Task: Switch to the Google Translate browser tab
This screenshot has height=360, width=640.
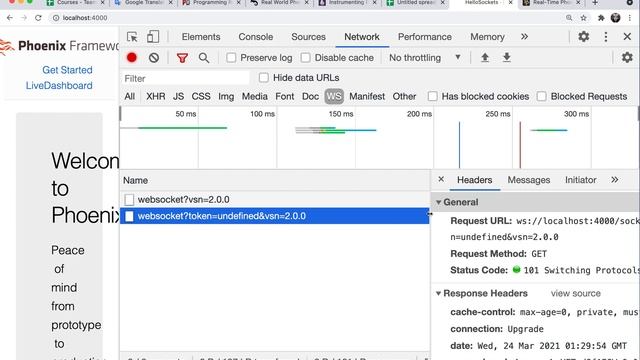Action: pos(144,3)
